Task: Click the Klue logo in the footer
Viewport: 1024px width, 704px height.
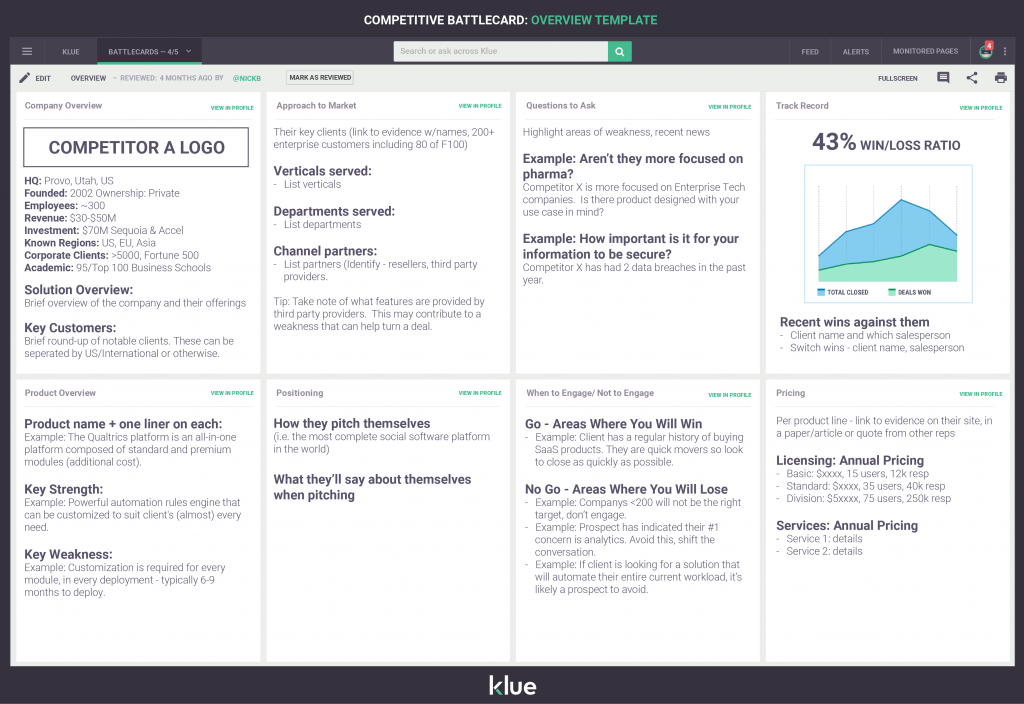Action: coord(513,685)
